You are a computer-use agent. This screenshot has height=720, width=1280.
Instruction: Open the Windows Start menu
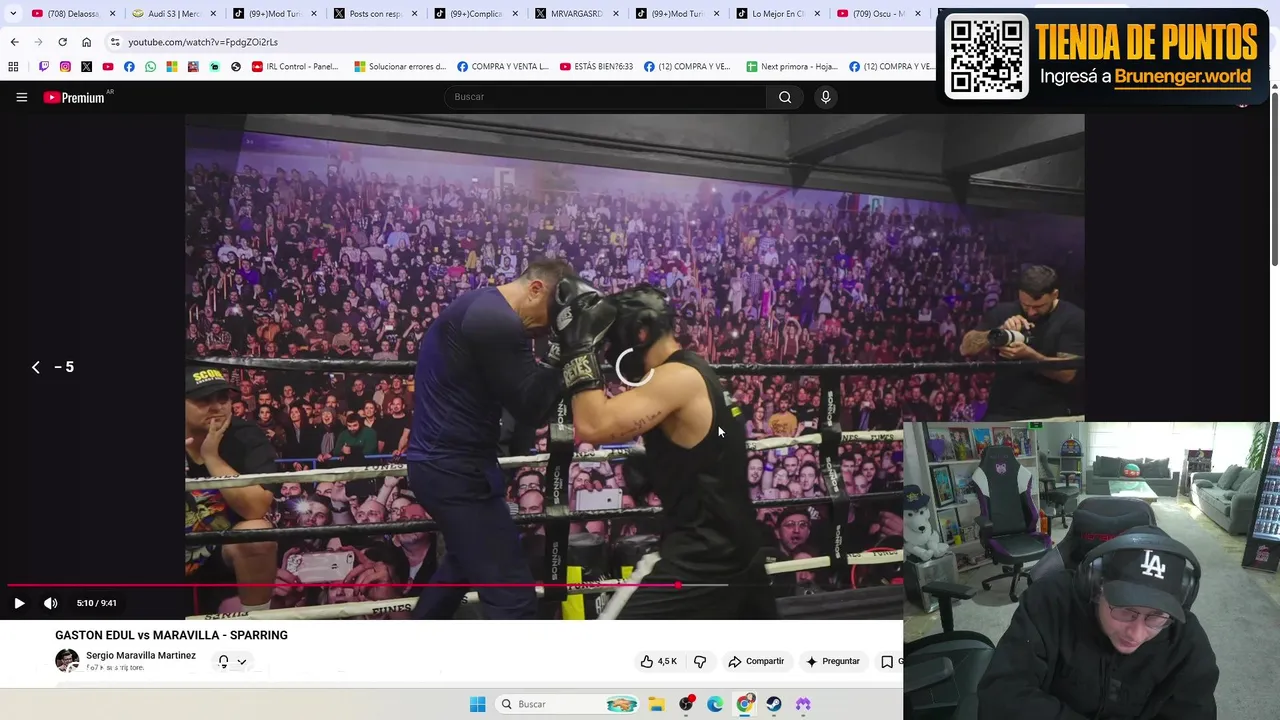click(x=478, y=704)
